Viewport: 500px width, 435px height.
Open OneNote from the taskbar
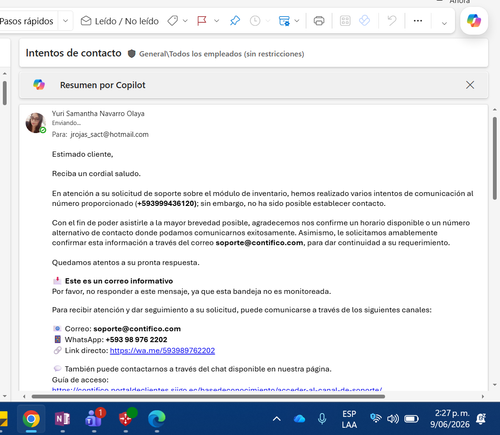62,419
